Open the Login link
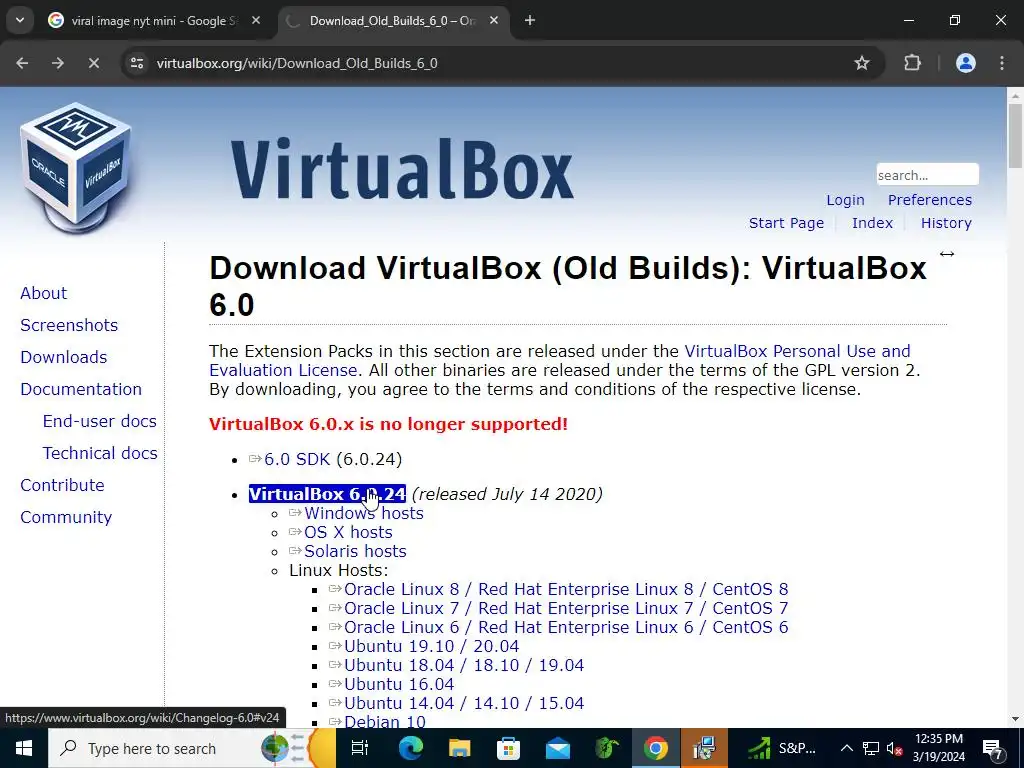 tap(845, 200)
